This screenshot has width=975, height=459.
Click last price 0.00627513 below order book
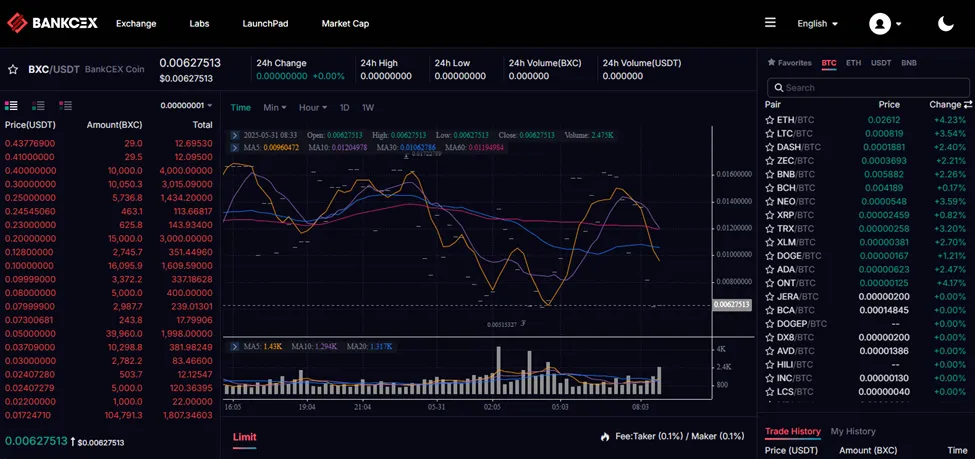coord(36,441)
